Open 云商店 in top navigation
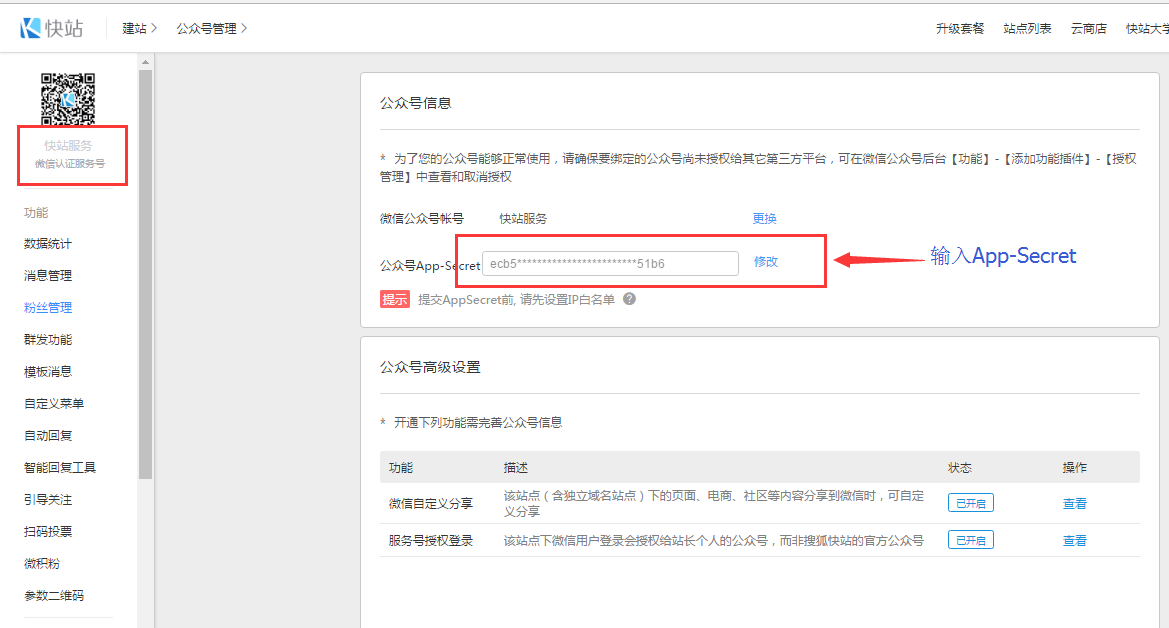Screen dimensions: 1169x628 [1088, 28]
